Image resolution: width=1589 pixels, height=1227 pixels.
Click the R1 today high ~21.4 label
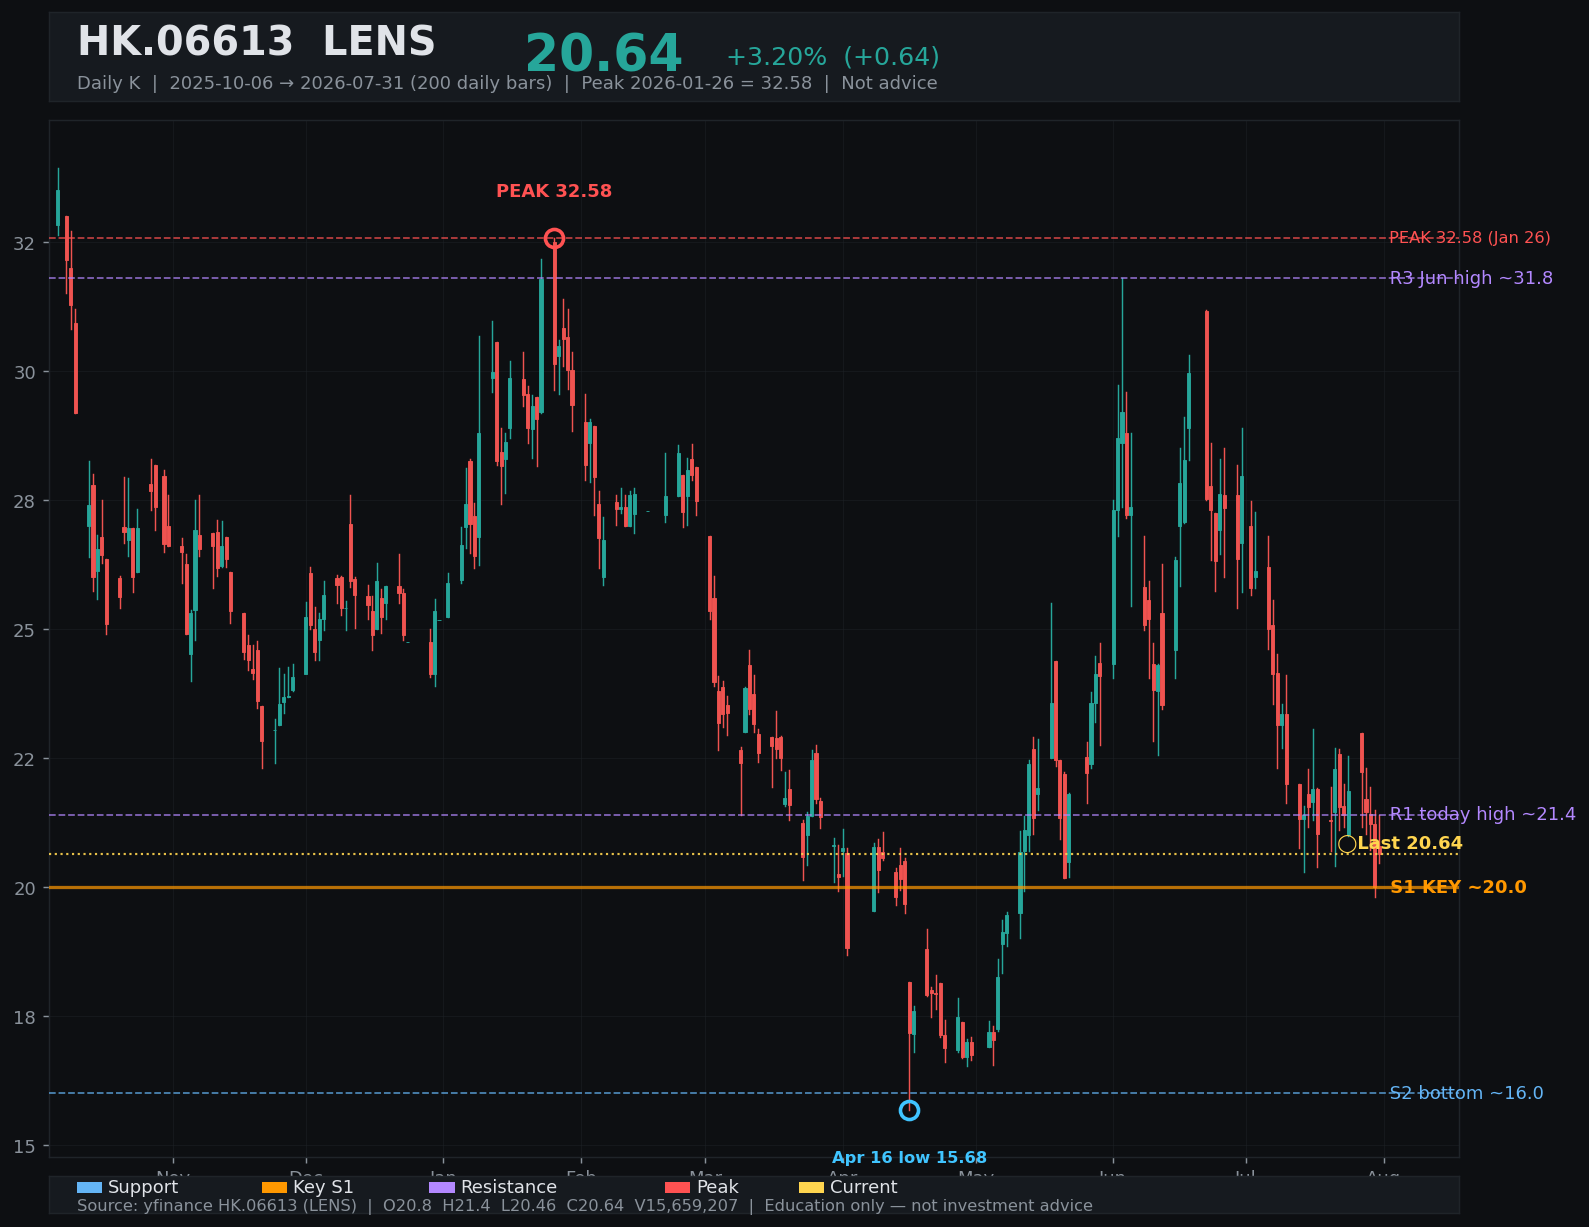pyautogui.click(x=1483, y=814)
